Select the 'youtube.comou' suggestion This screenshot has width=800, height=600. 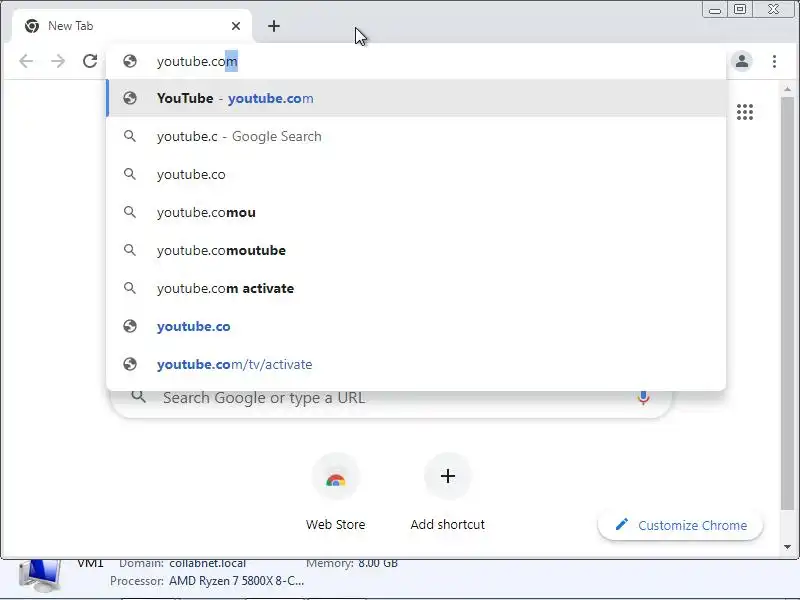(416, 212)
